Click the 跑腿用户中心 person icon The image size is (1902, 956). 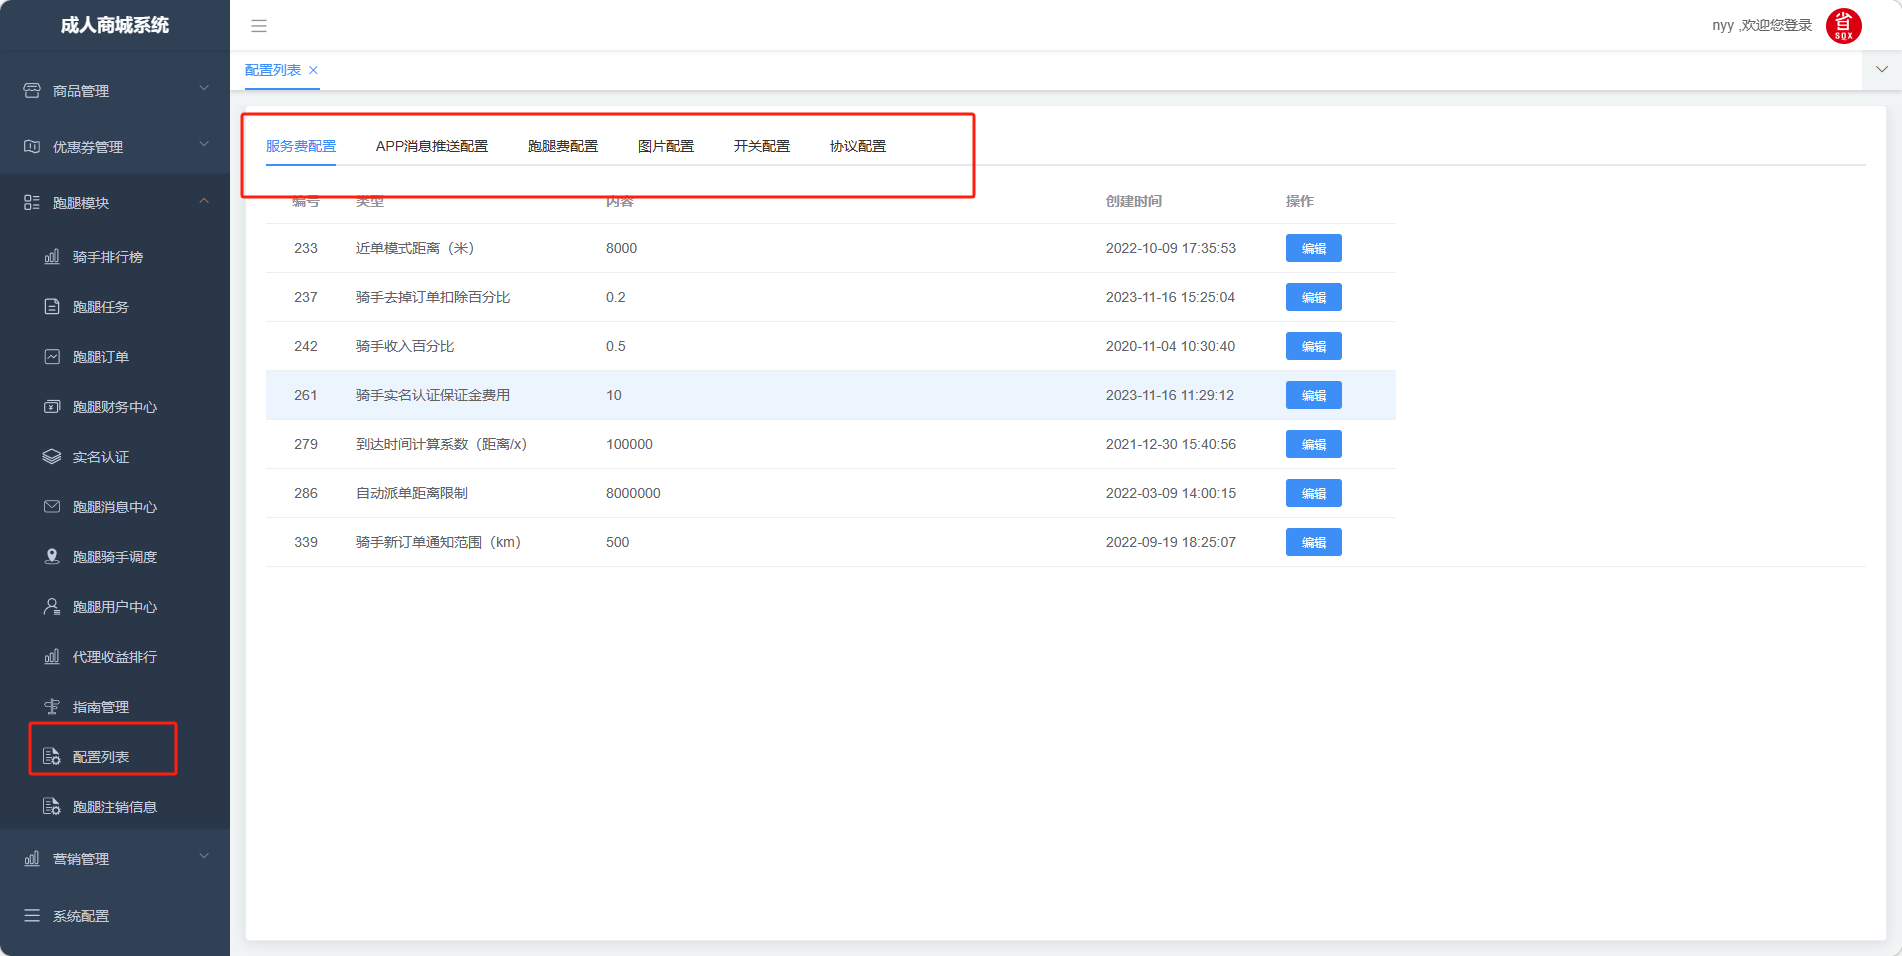(x=52, y=607)
